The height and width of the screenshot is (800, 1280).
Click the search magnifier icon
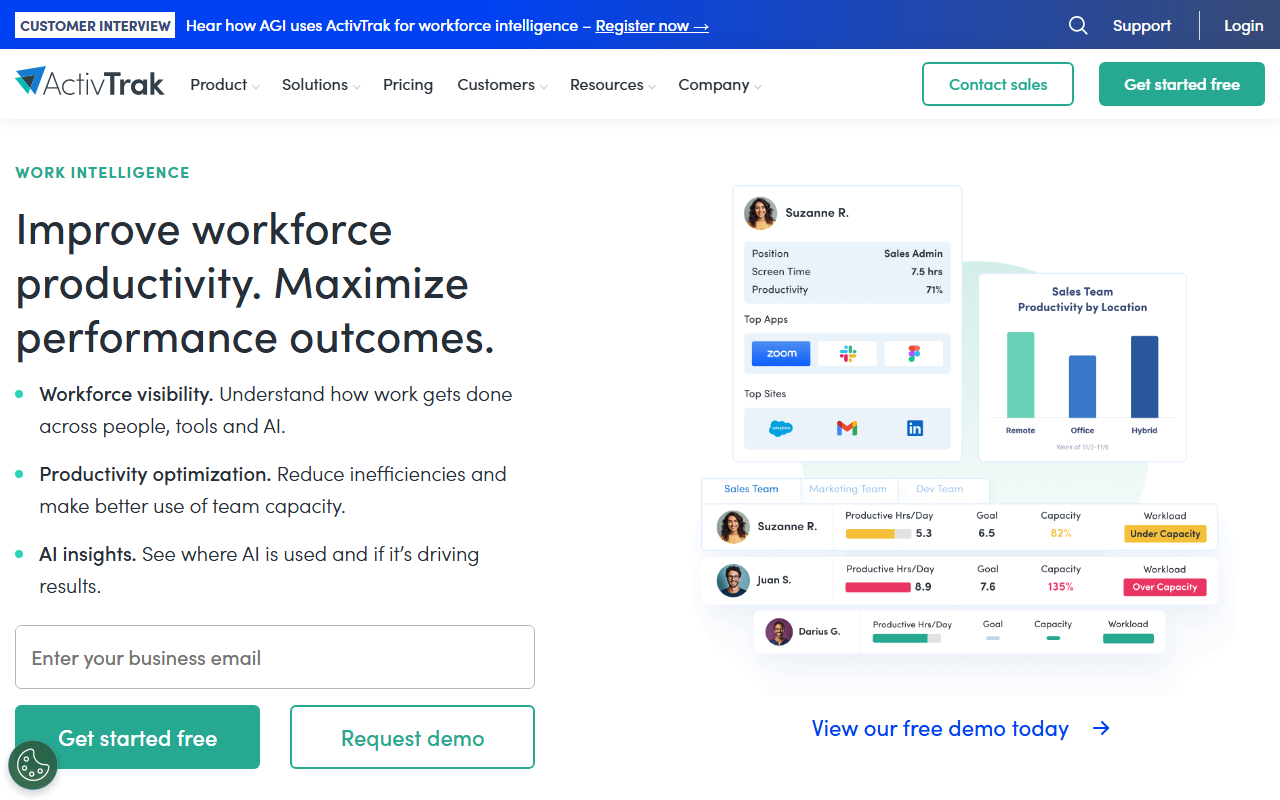pyautogui.click(x=1078, y=25)
